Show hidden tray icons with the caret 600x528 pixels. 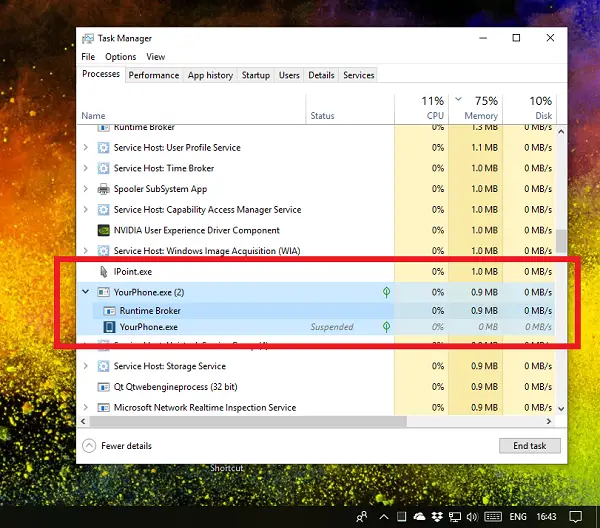[x=384, y=517]
